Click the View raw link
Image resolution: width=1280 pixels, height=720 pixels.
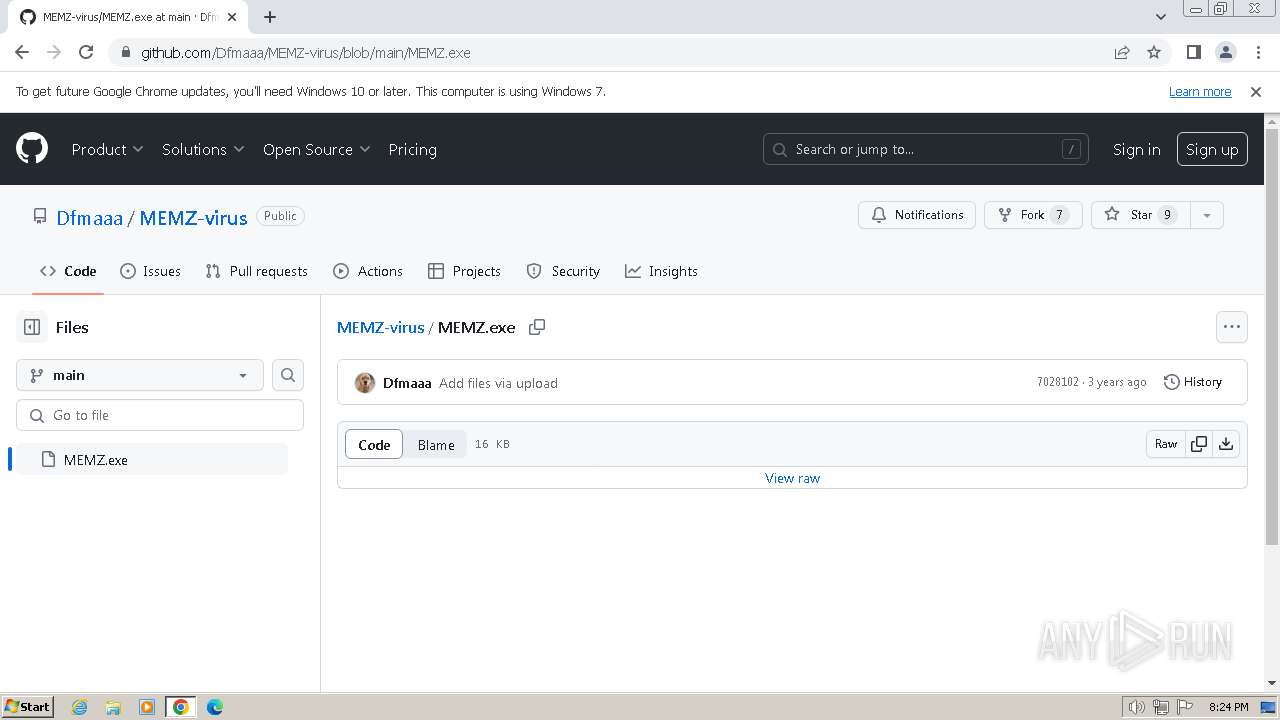tap(792, 478)
